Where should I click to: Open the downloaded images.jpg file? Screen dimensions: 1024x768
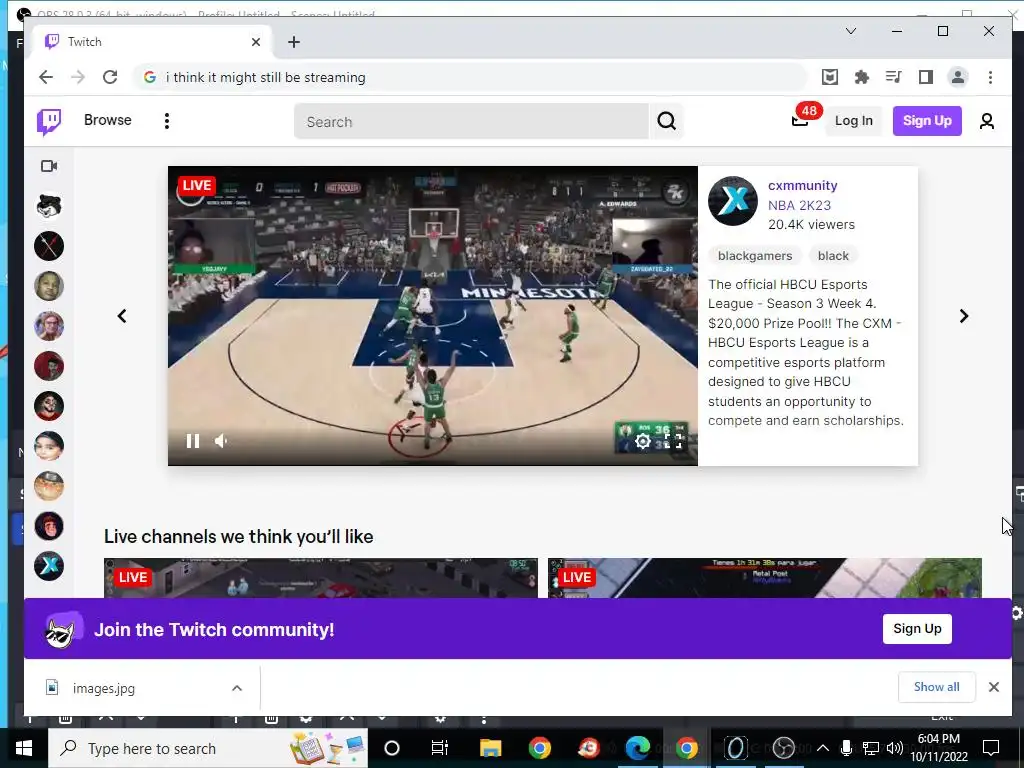coord(104,688)
